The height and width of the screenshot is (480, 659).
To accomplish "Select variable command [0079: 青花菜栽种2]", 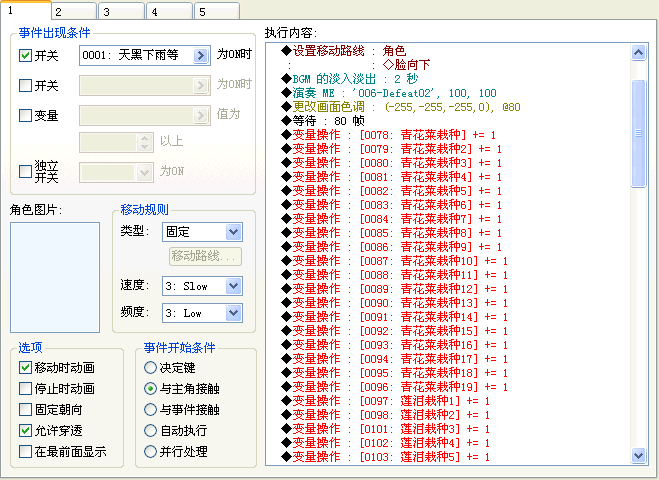I will pos(392,149).
